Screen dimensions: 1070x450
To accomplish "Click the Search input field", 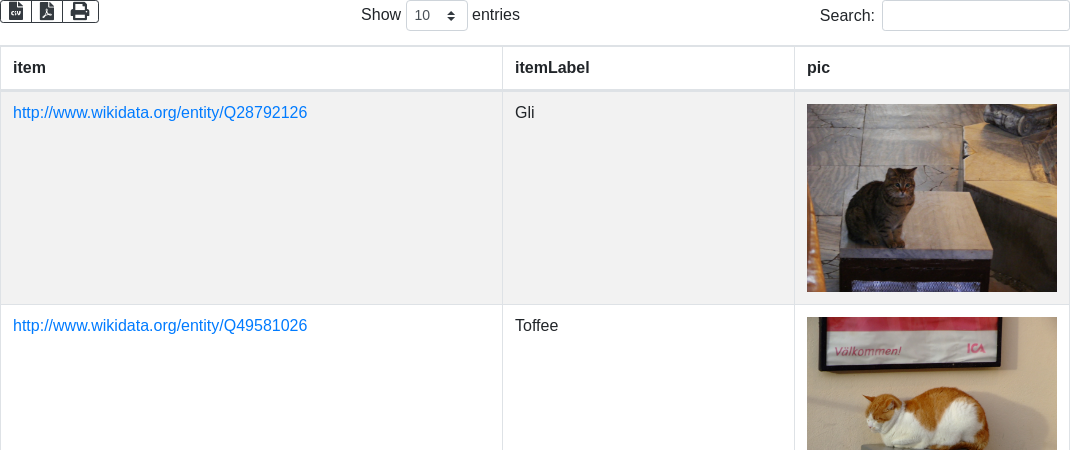I will (975, 16).
